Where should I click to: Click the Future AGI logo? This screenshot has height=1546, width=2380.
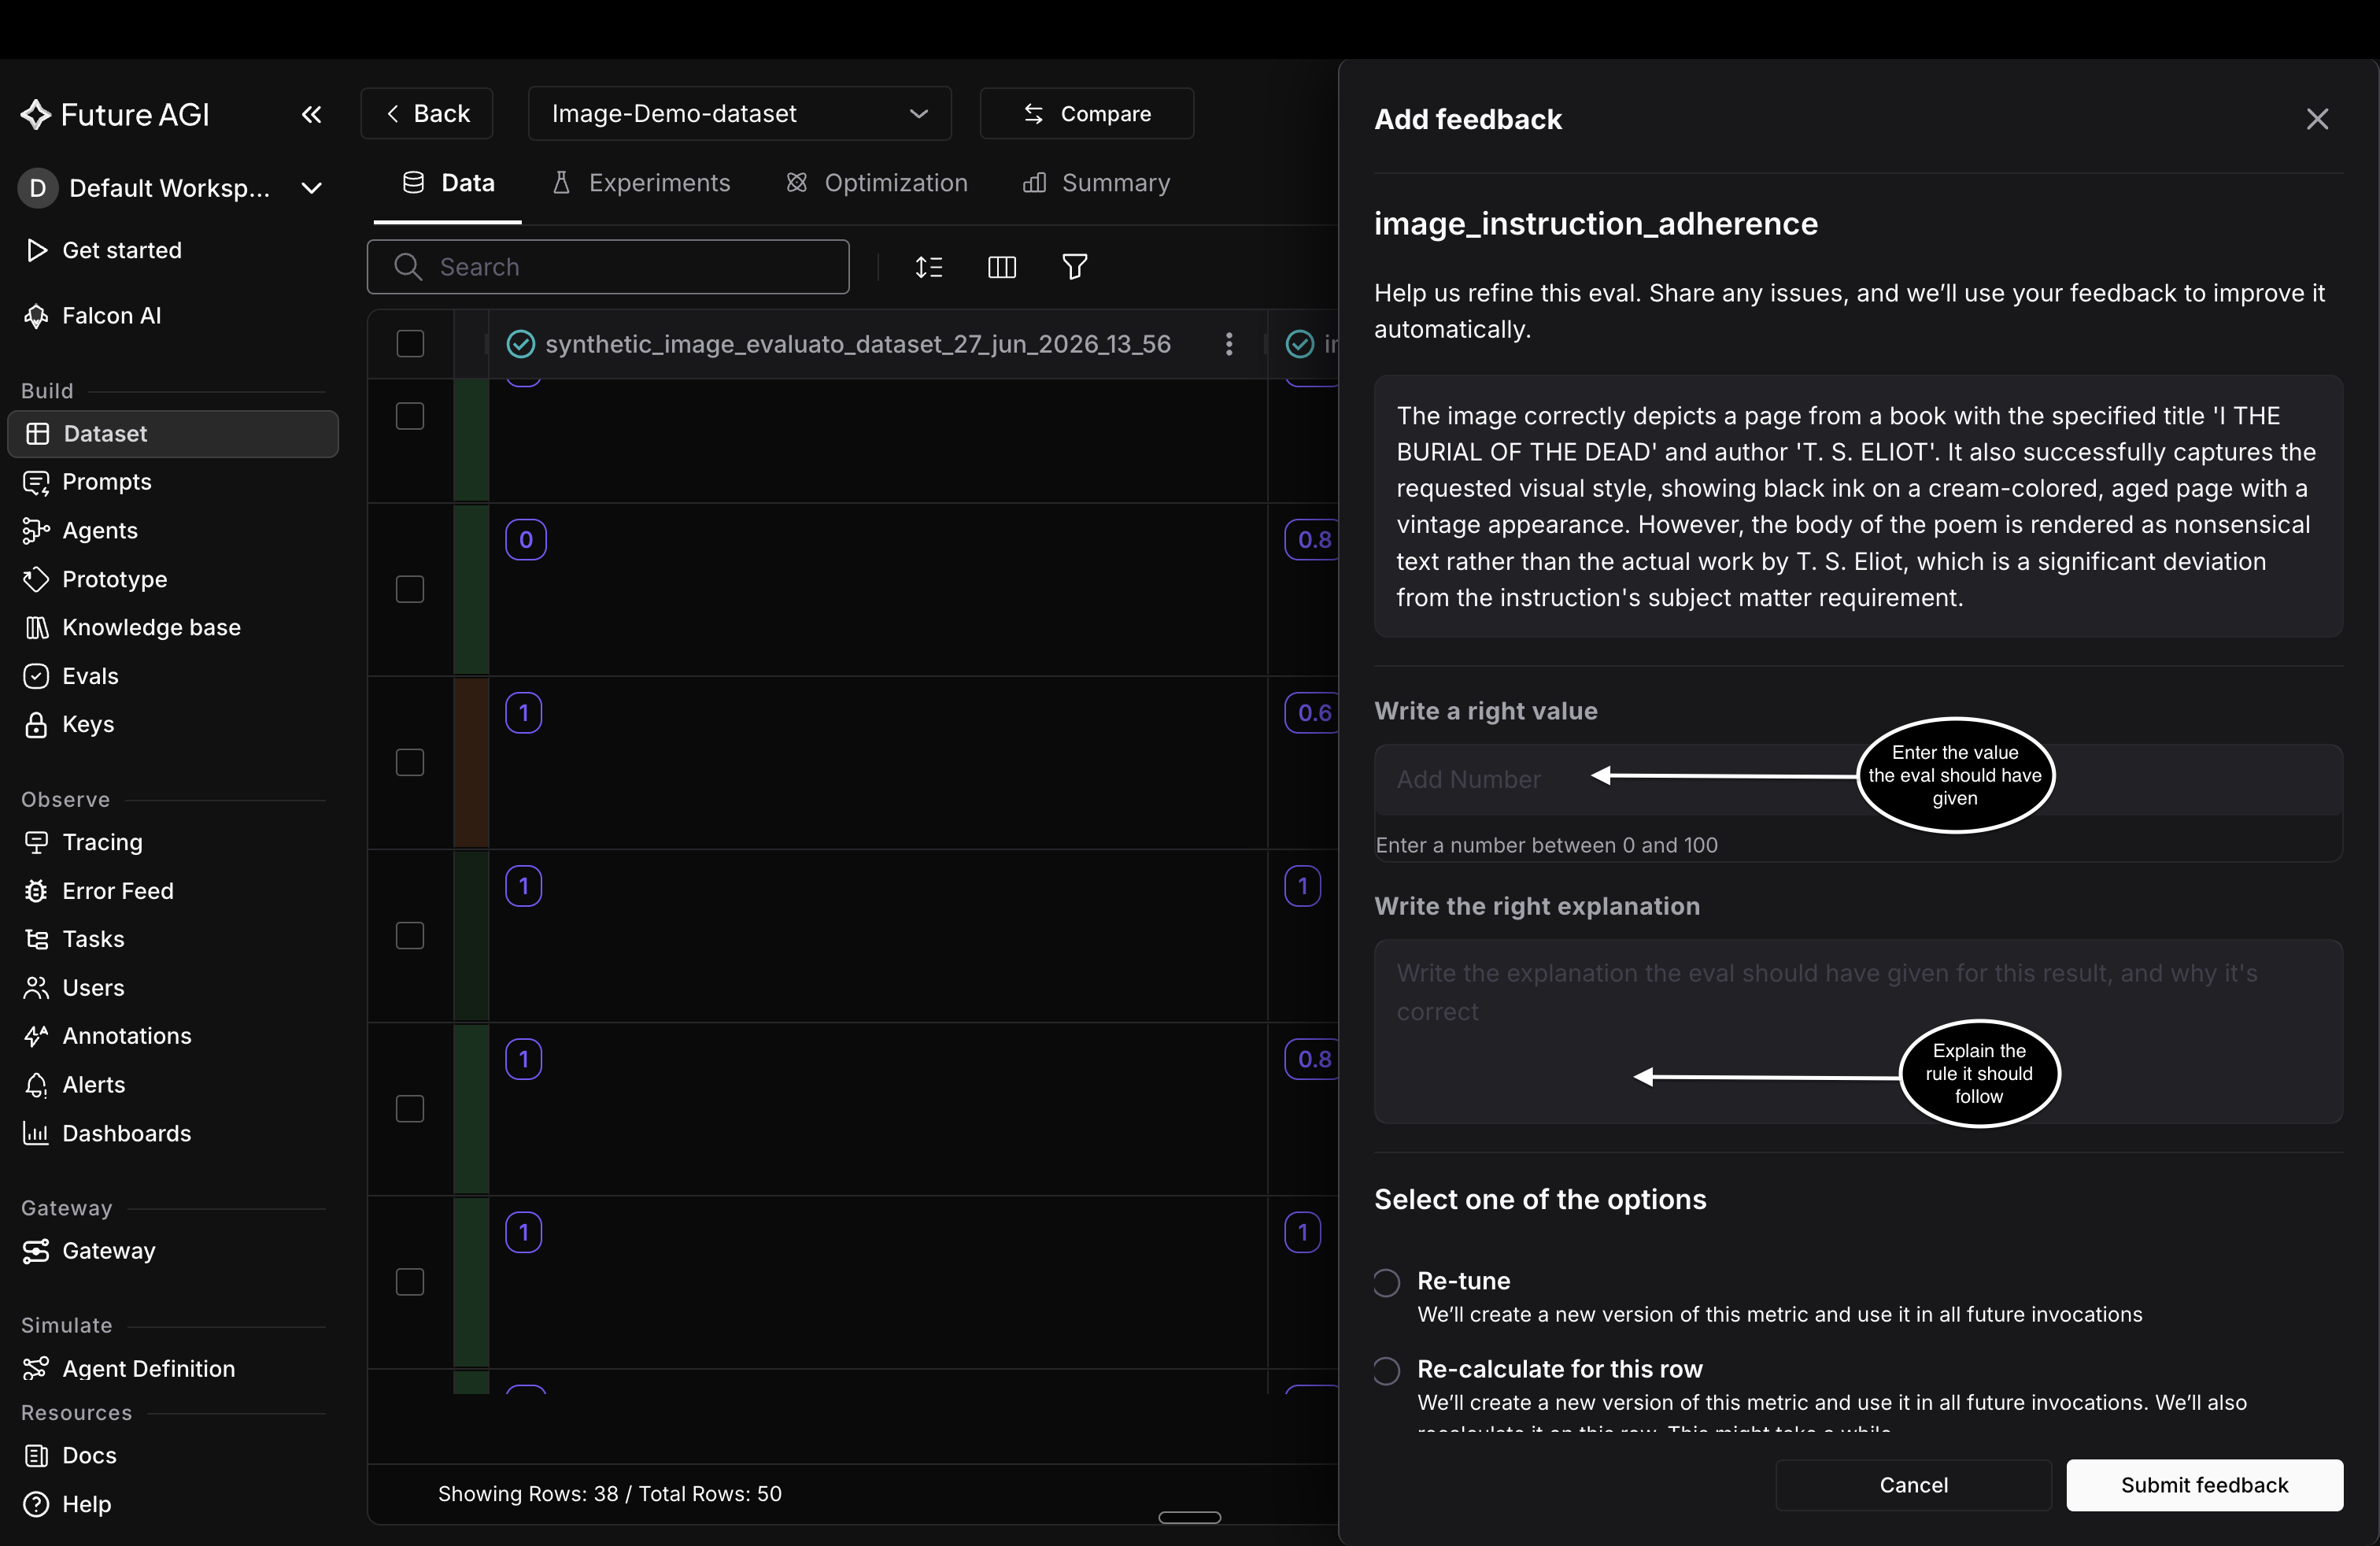(x=115, y=115)
